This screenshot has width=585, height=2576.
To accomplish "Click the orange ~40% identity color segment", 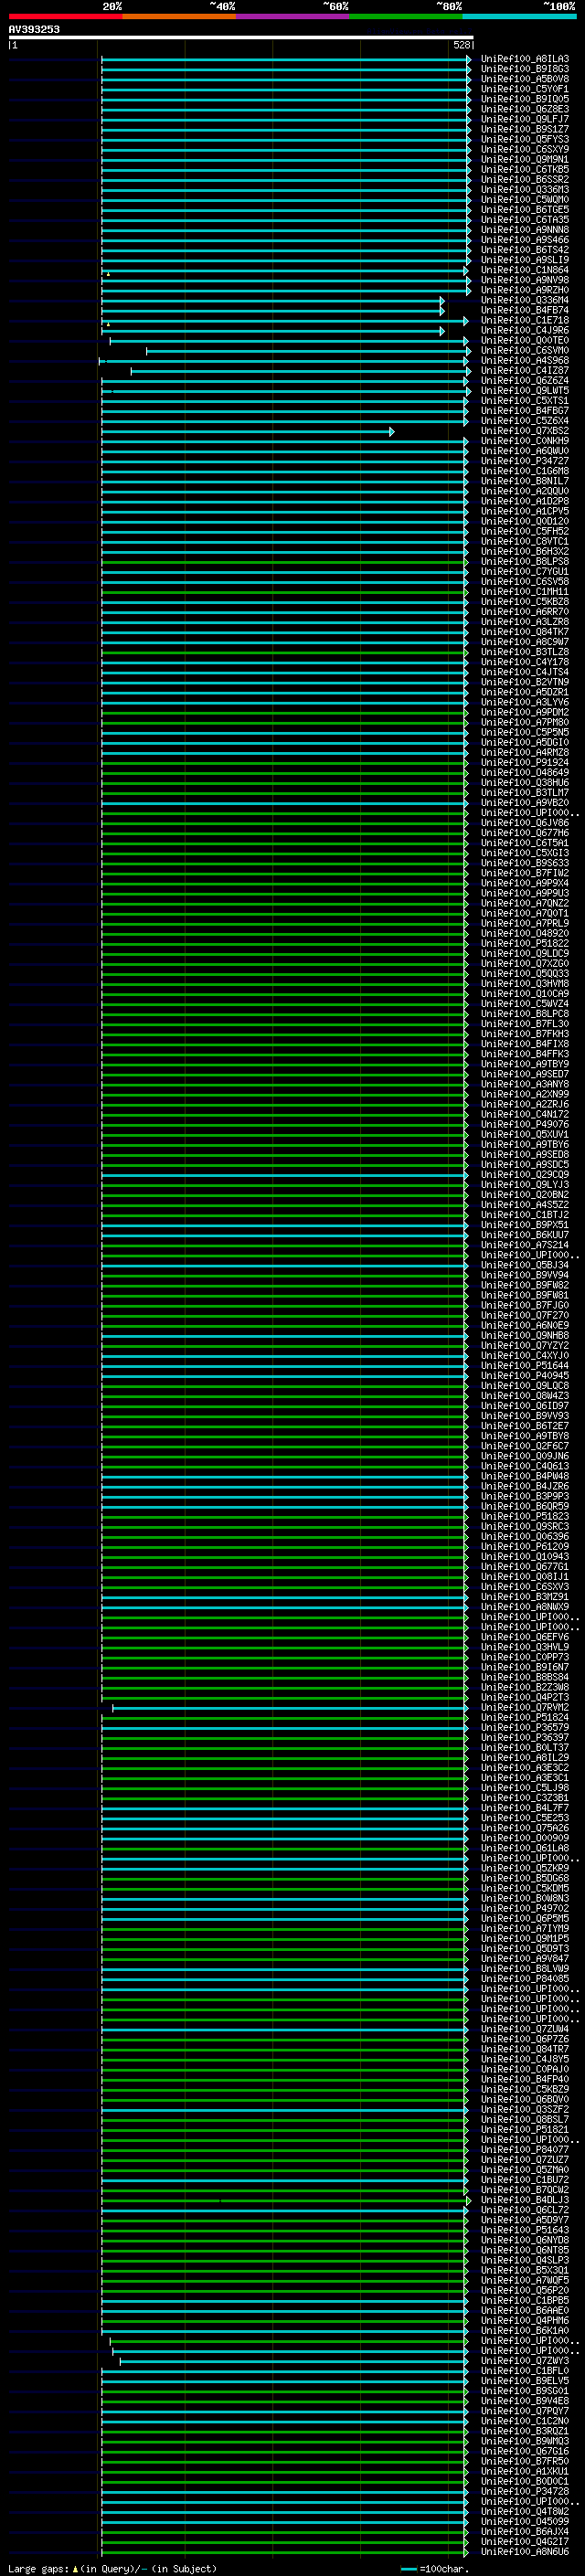I will pyautogui.click(x=179, y=17).
